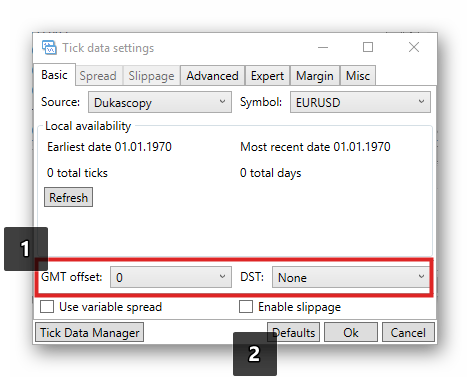This screenshot has width=470, height=377.
Task: Click the 'GMT offset:' label
Action: tap(72, 277)
